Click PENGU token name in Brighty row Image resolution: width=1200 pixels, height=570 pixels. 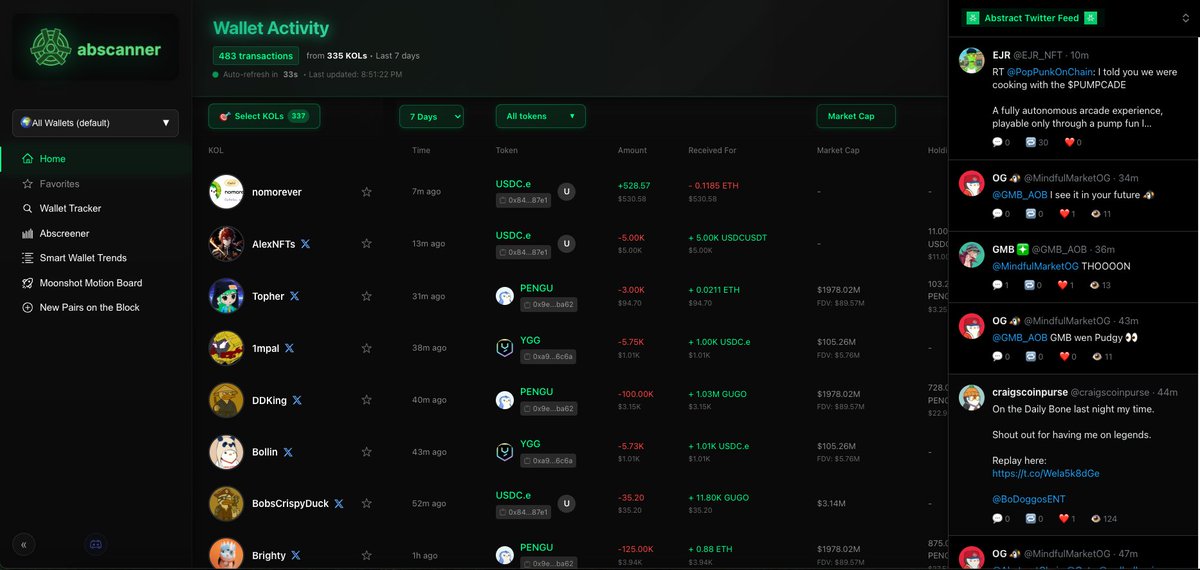[537, 547]
